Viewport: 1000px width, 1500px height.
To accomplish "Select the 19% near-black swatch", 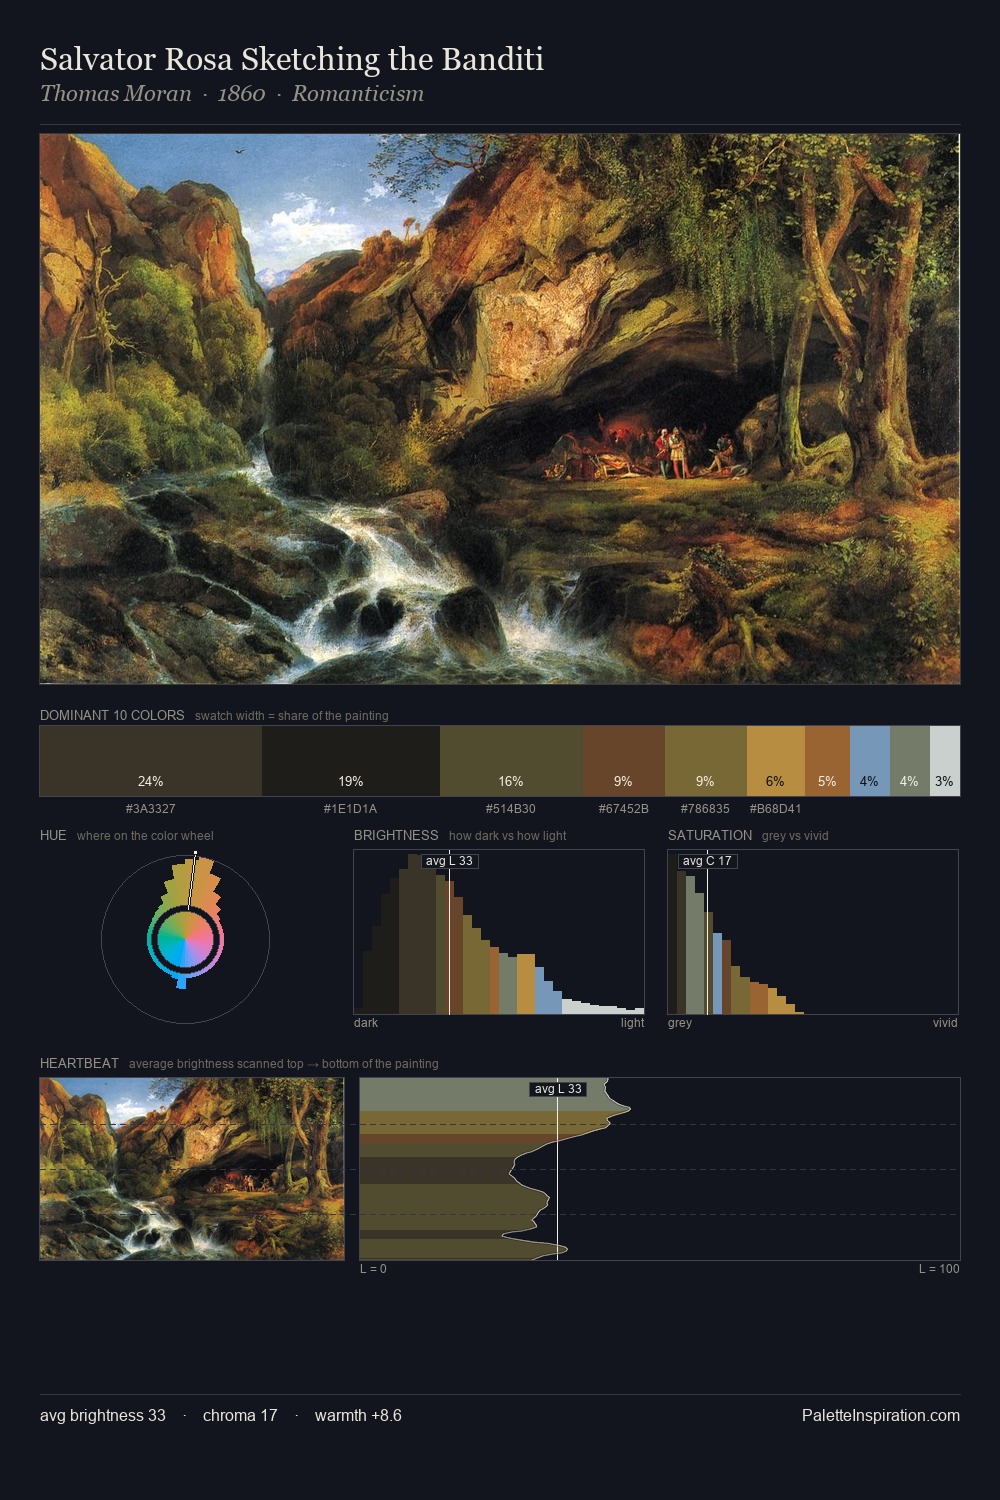I will pyautogui.click(x=351, y=761).
